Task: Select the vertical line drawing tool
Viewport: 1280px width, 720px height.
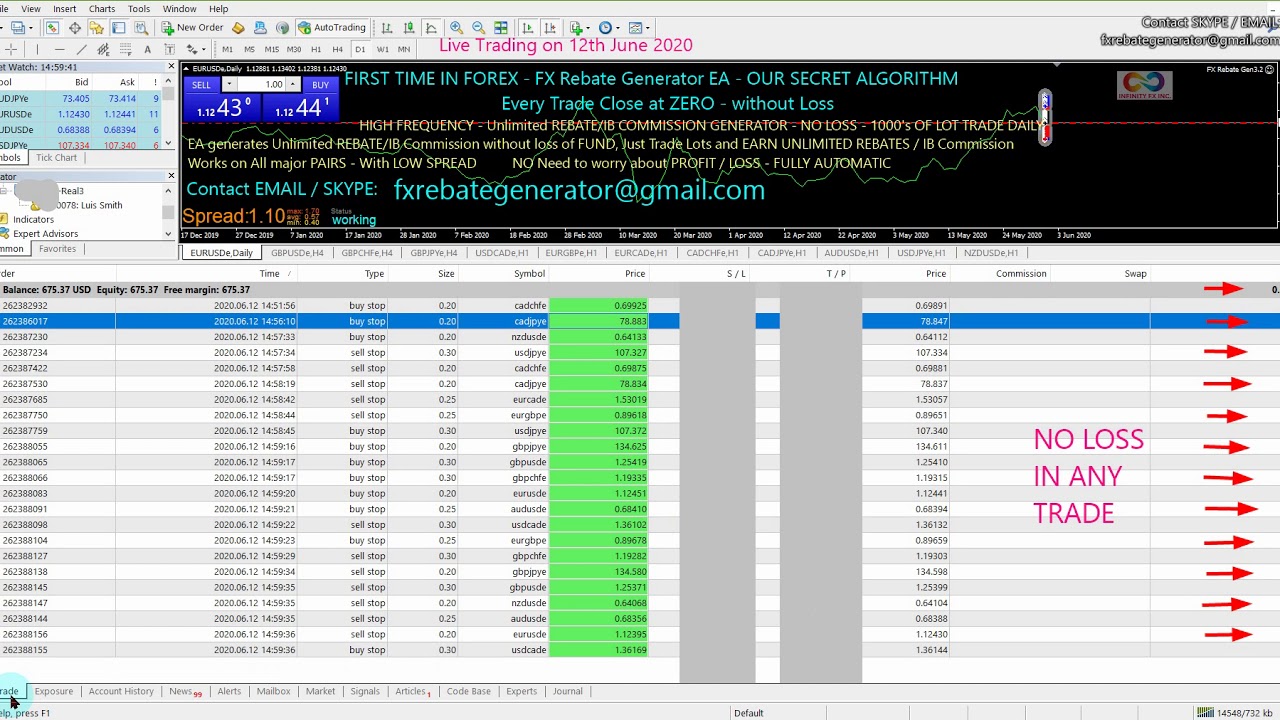Action: (37, 49)
